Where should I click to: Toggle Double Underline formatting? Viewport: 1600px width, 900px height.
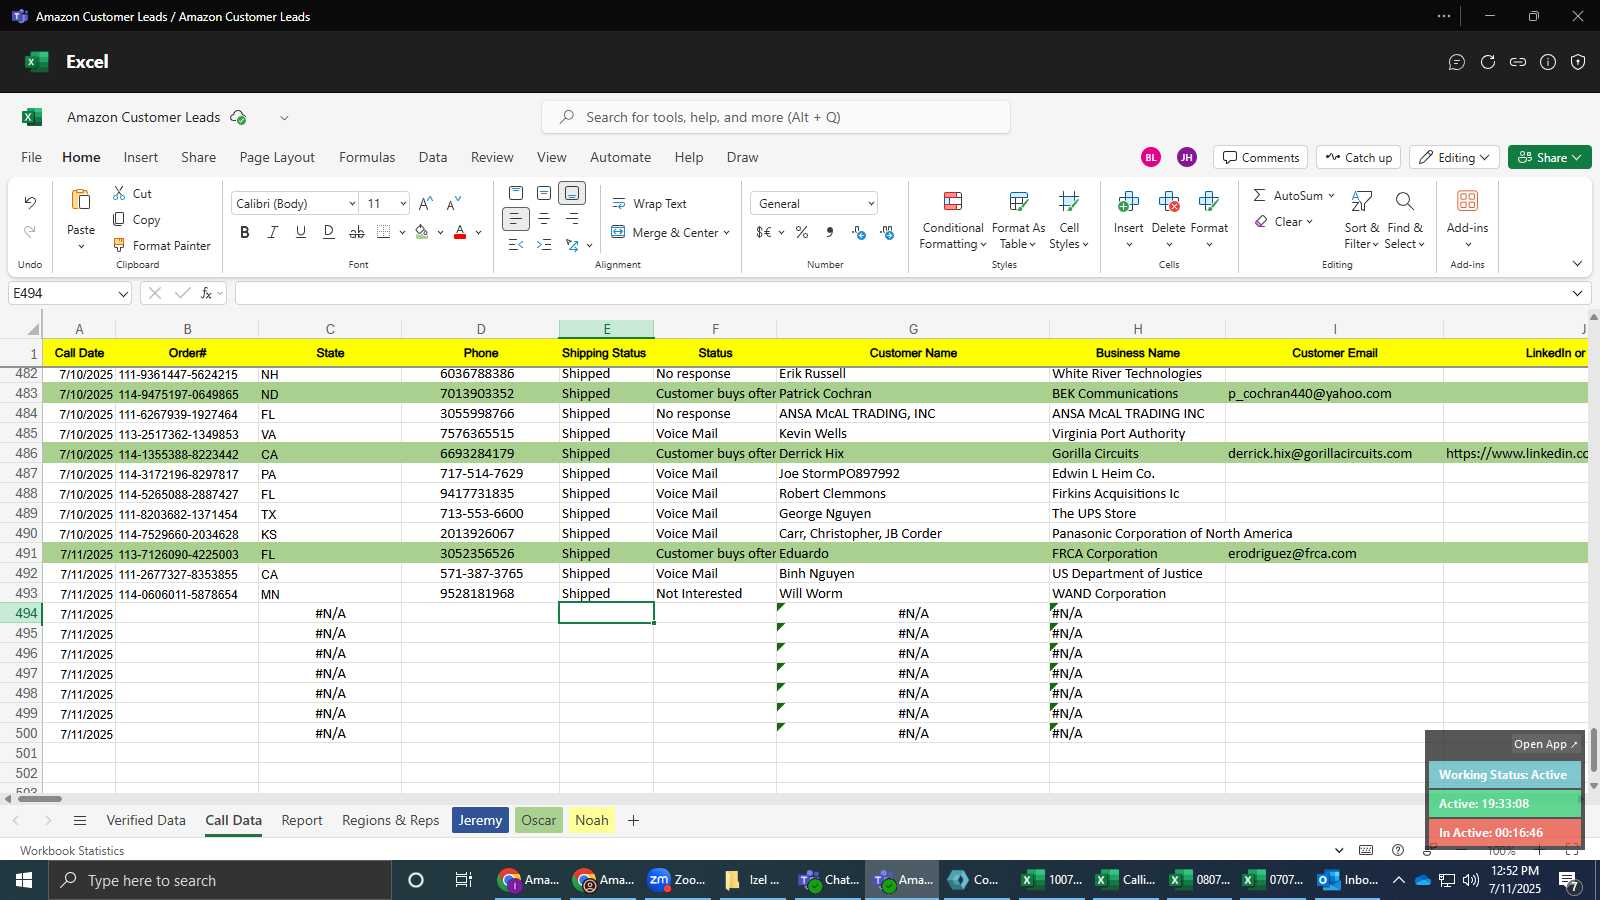tap(328, 232)
